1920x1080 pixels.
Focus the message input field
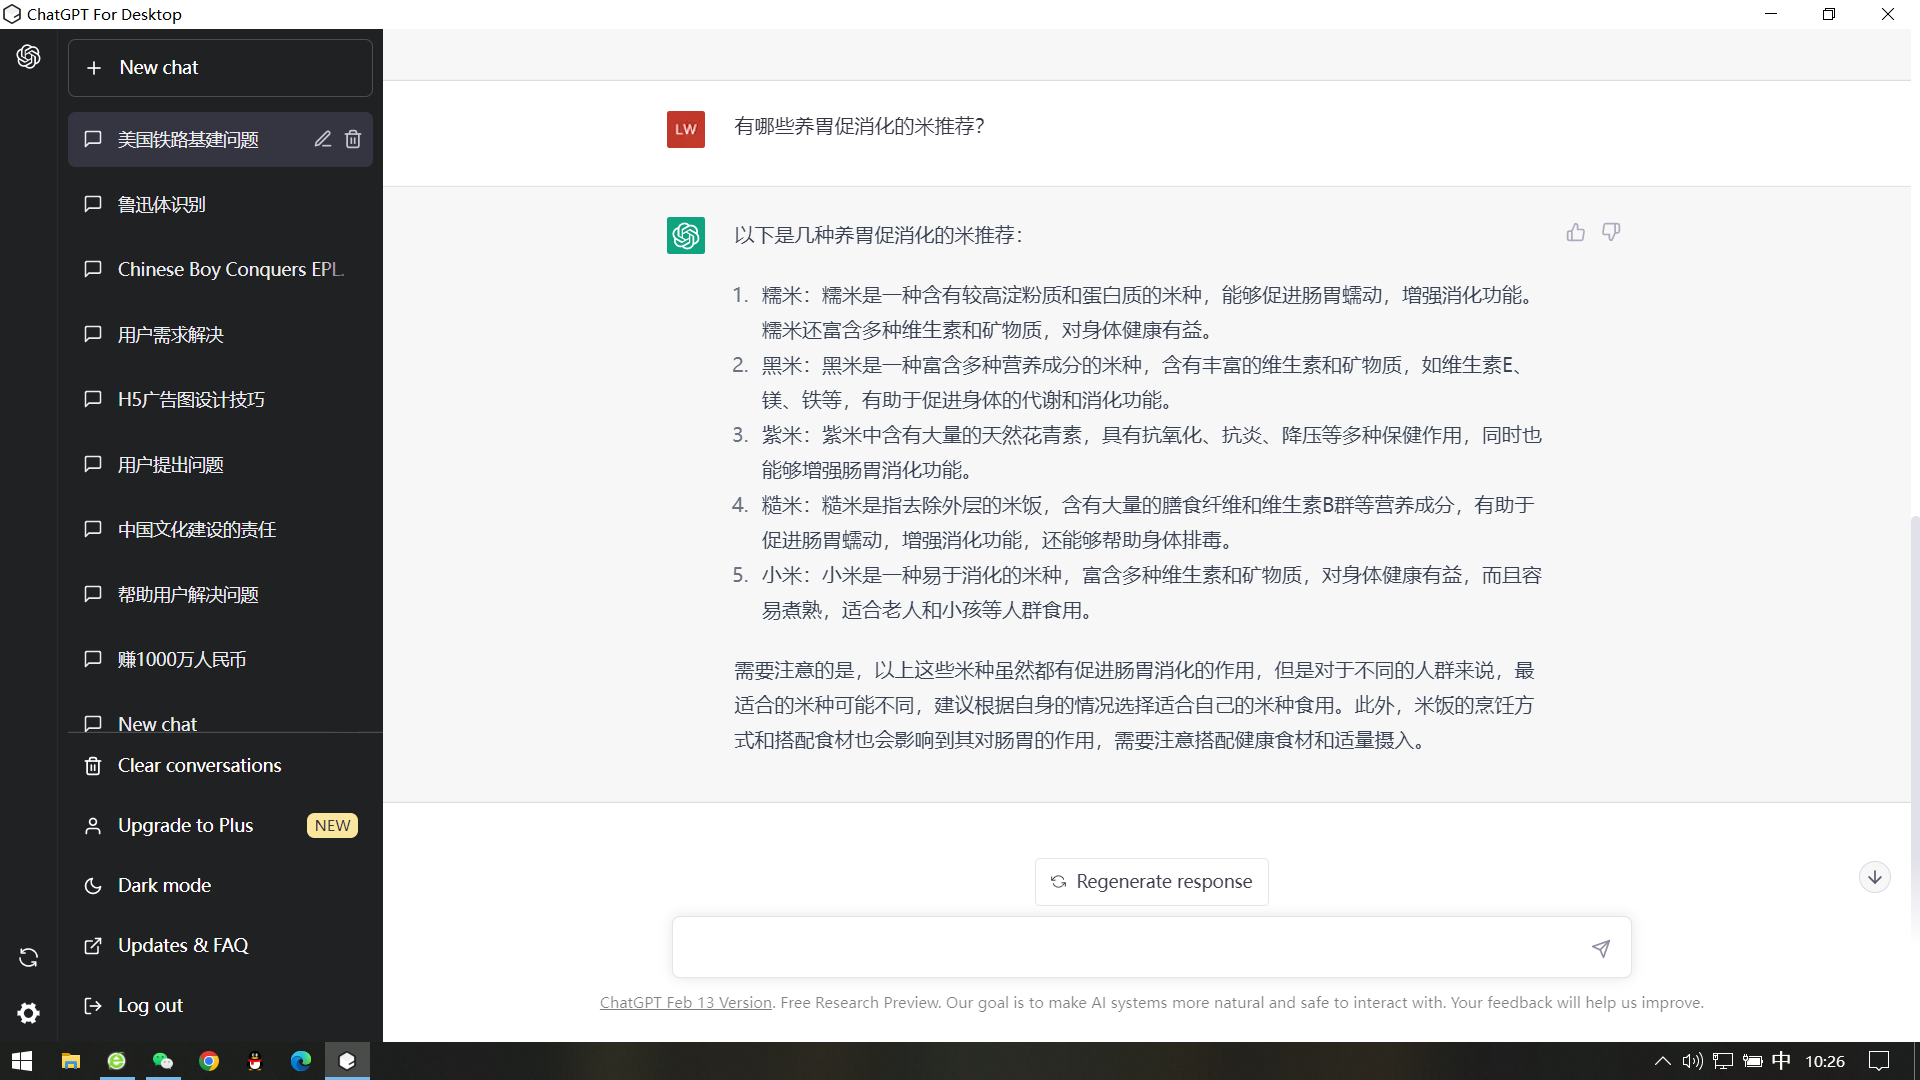point(1125,947)
